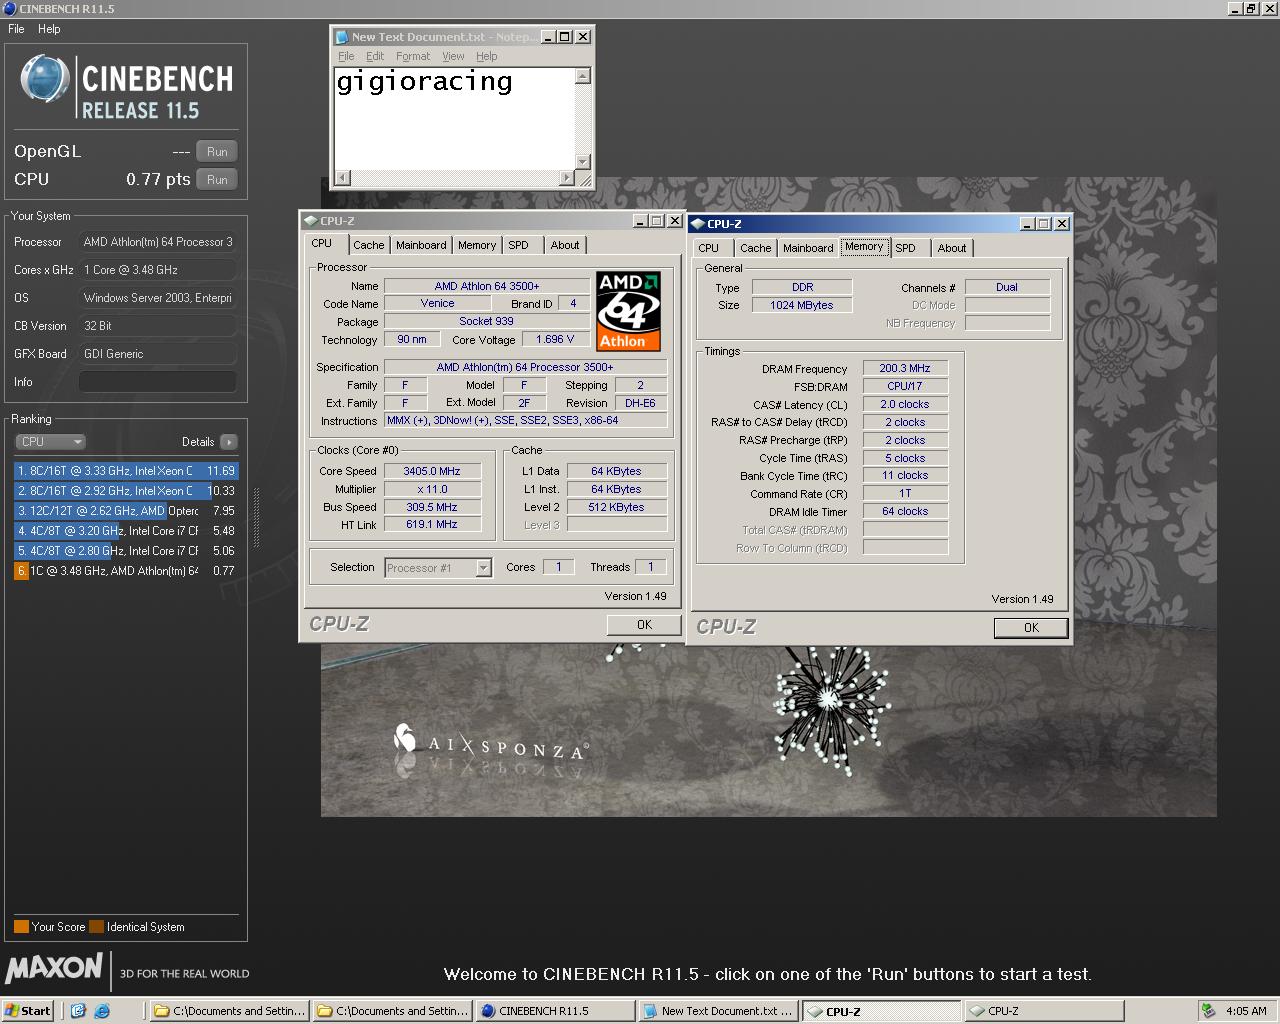Switch to SPD tab in left CPU-Z window
This screenshot has height=1024, width=1280.
[x=518, y=245]
